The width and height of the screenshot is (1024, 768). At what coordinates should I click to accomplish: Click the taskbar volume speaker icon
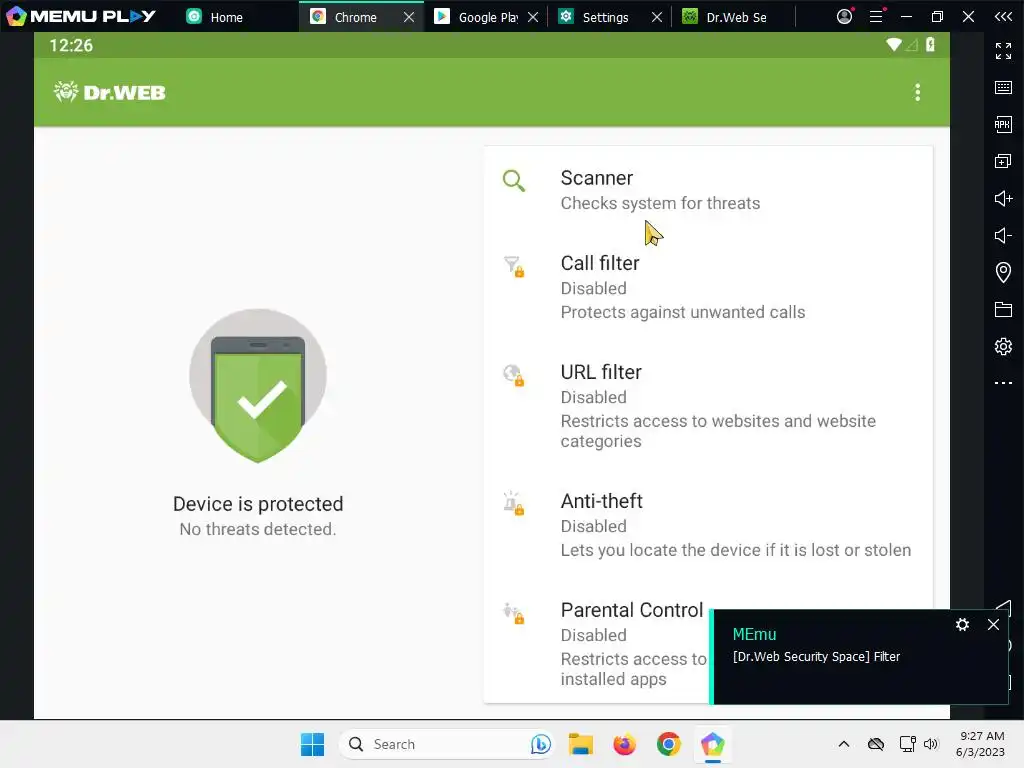pyautogui.click(x=931, y=744)
